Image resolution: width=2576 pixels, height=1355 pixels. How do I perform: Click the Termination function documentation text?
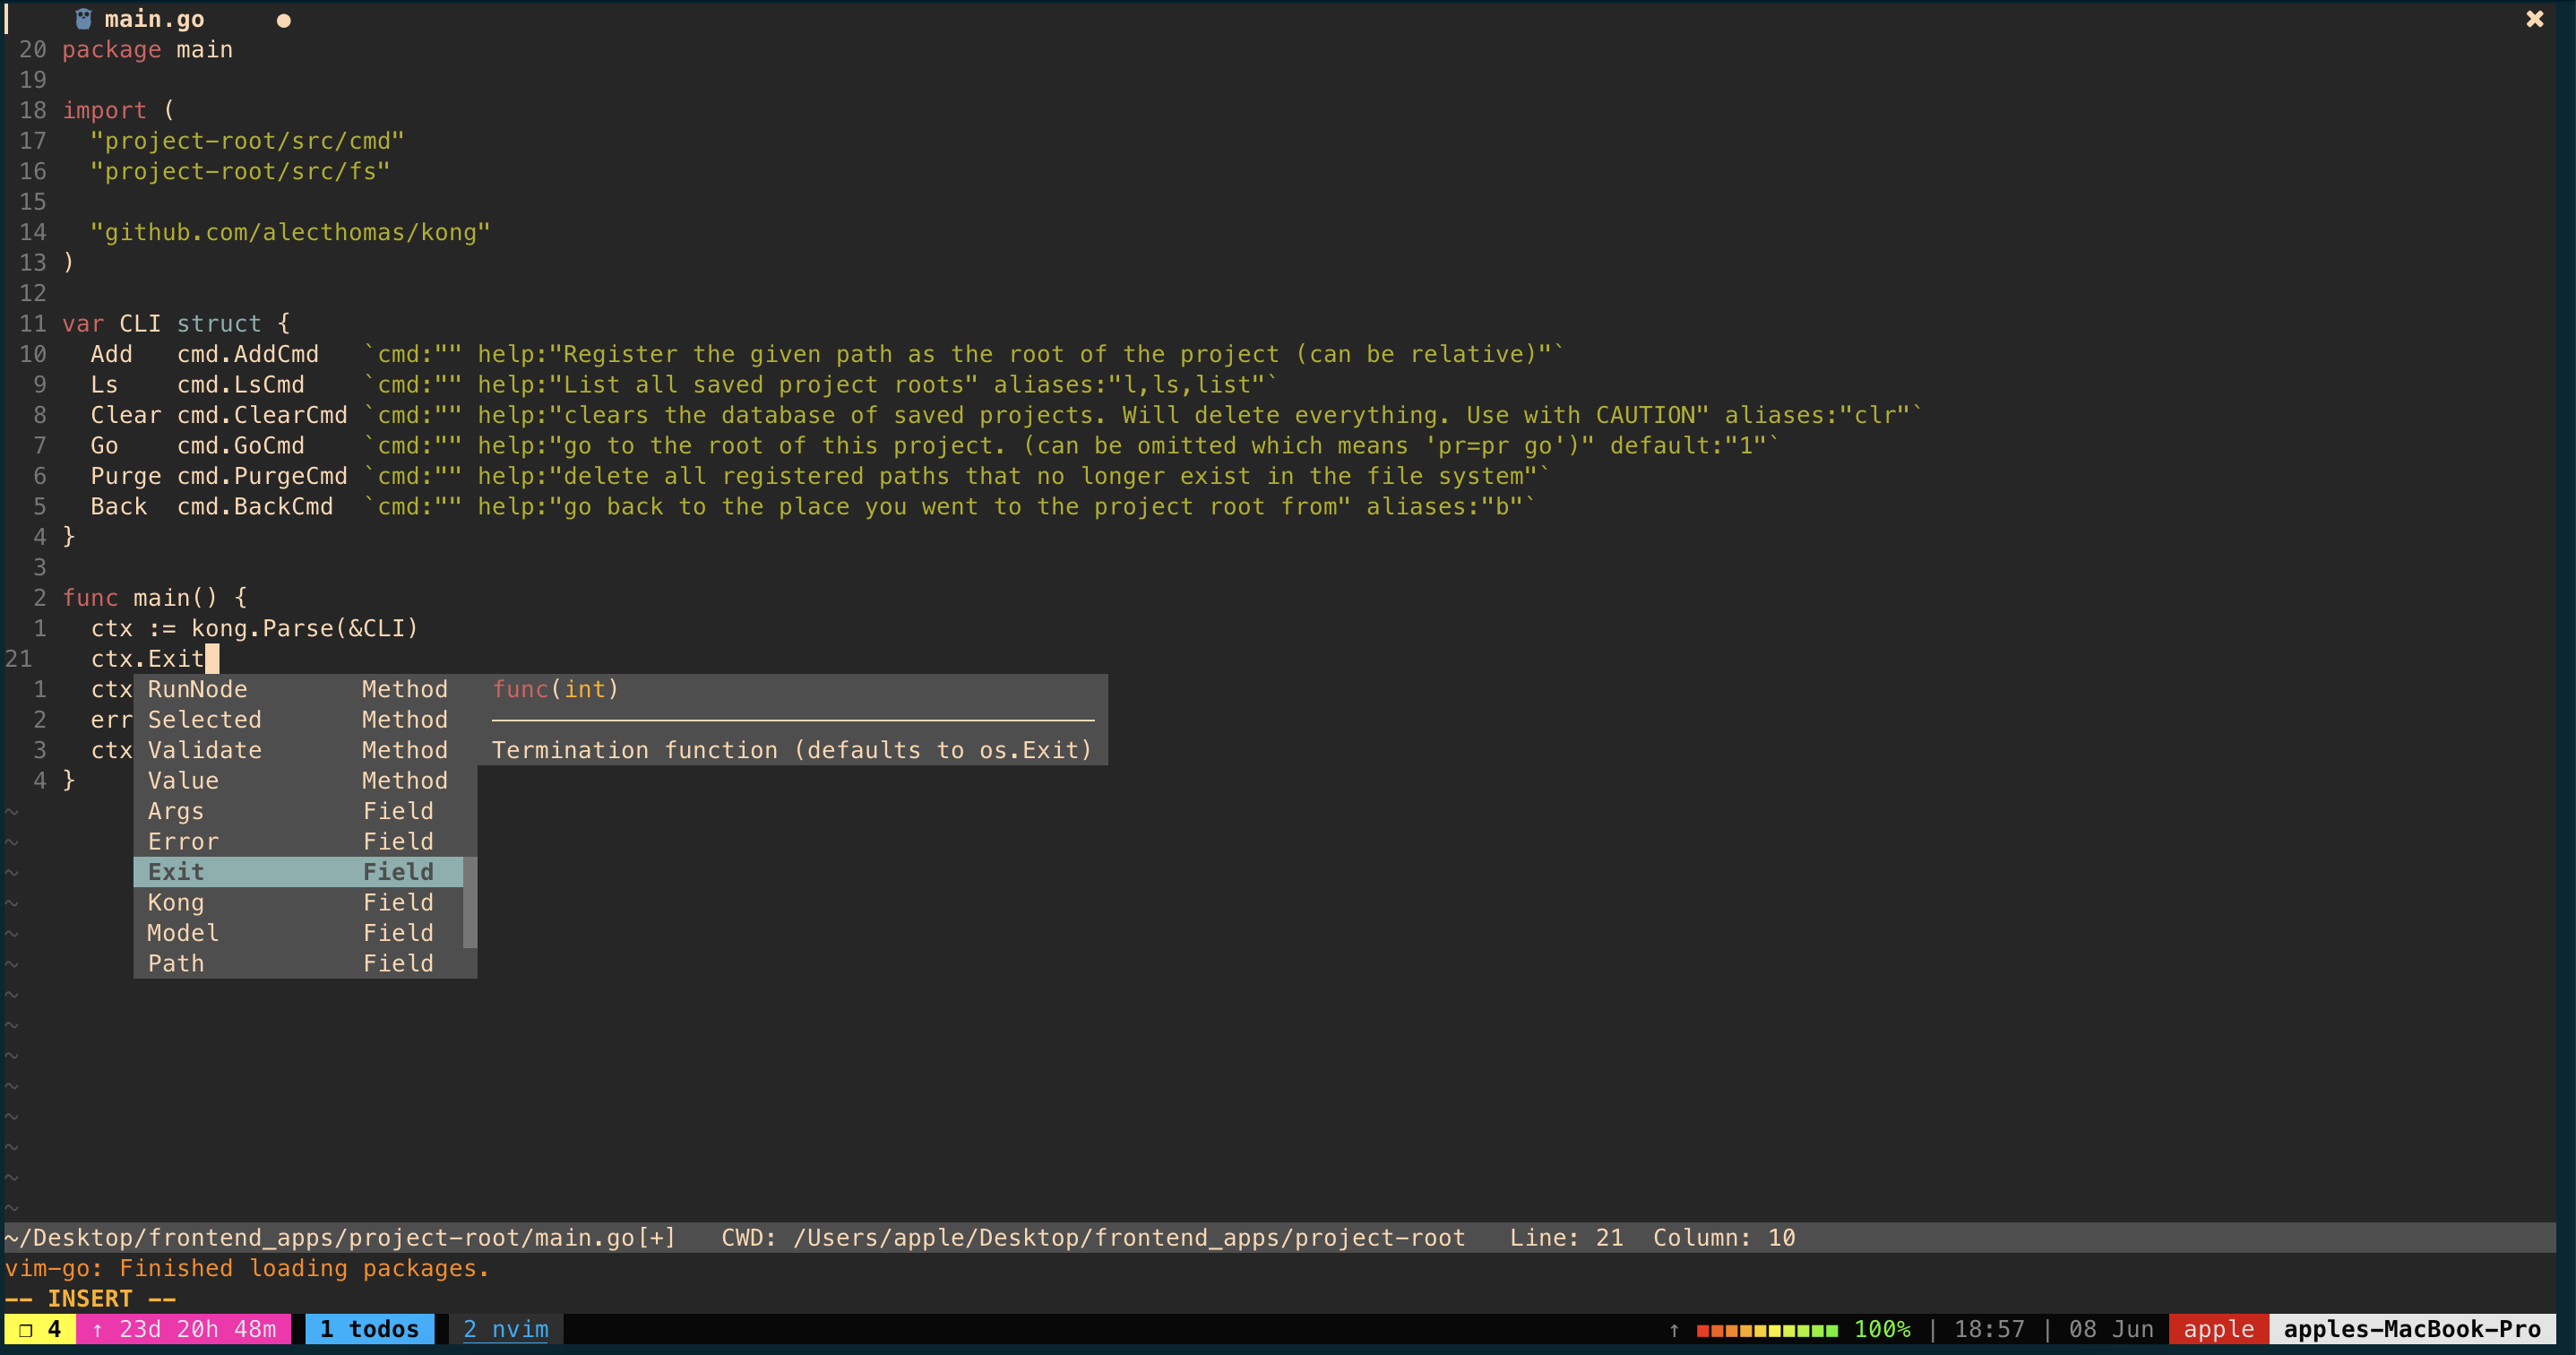click(791, 750)
